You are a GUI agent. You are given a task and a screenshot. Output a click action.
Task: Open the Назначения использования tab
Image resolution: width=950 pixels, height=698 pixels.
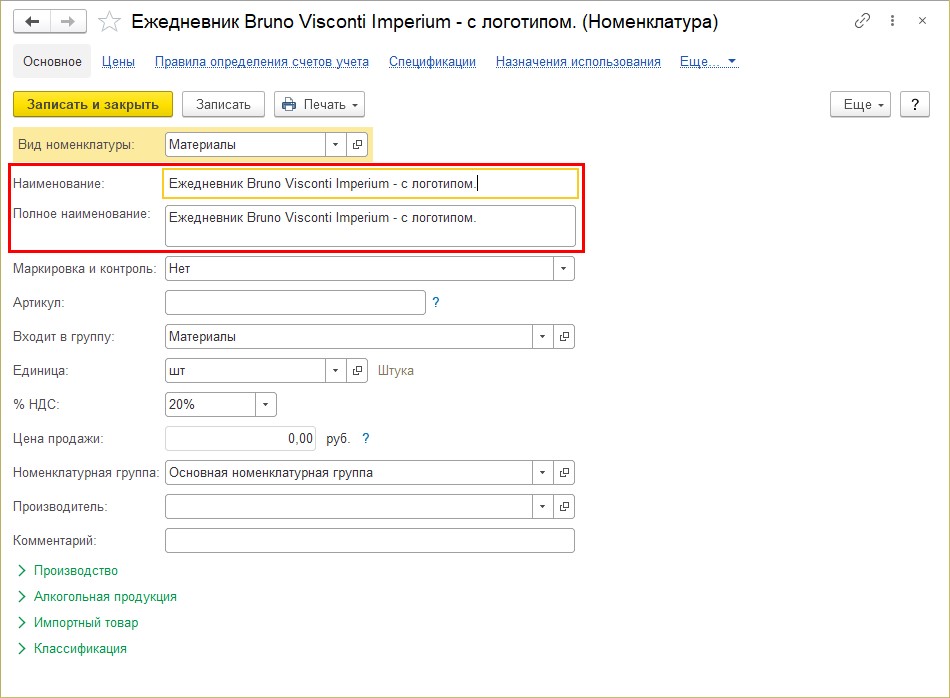[x=578, y=62]
